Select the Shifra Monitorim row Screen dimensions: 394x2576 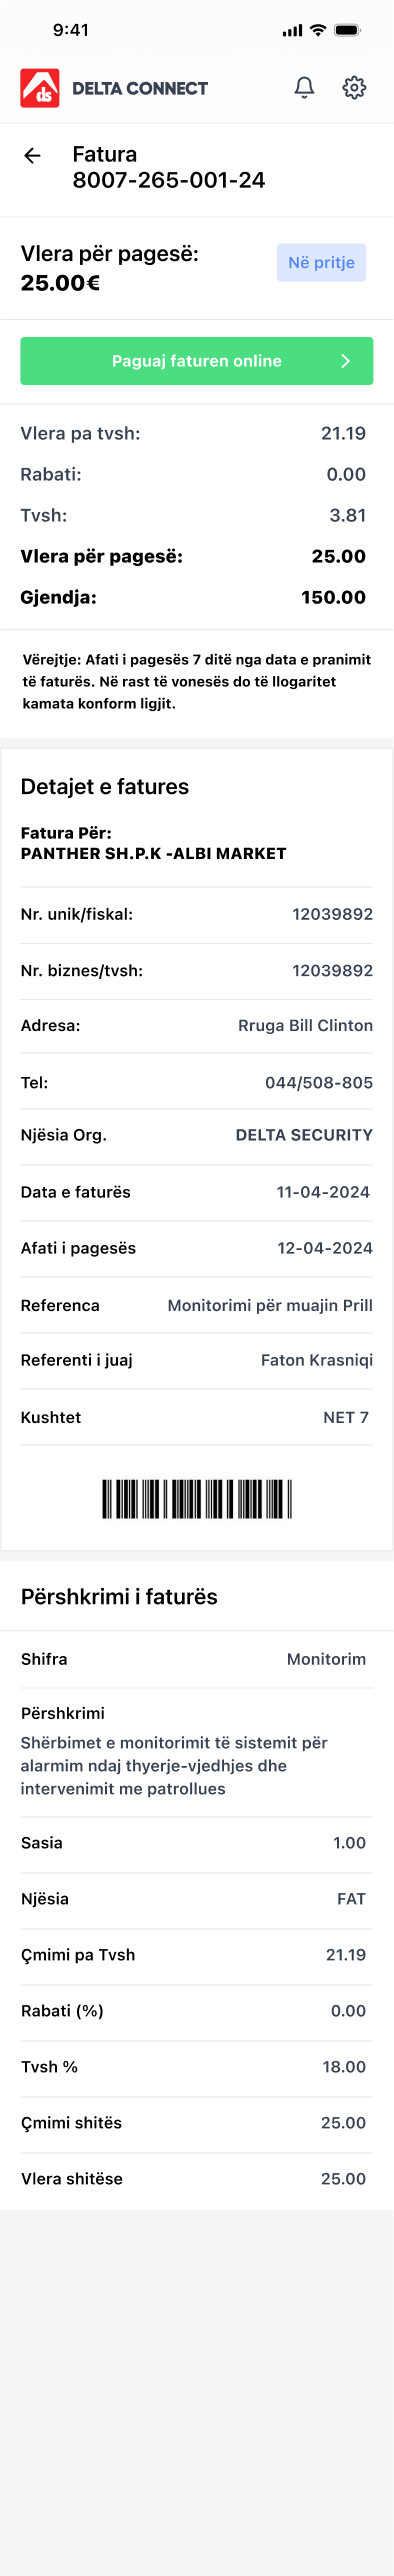click(197, 1660)
